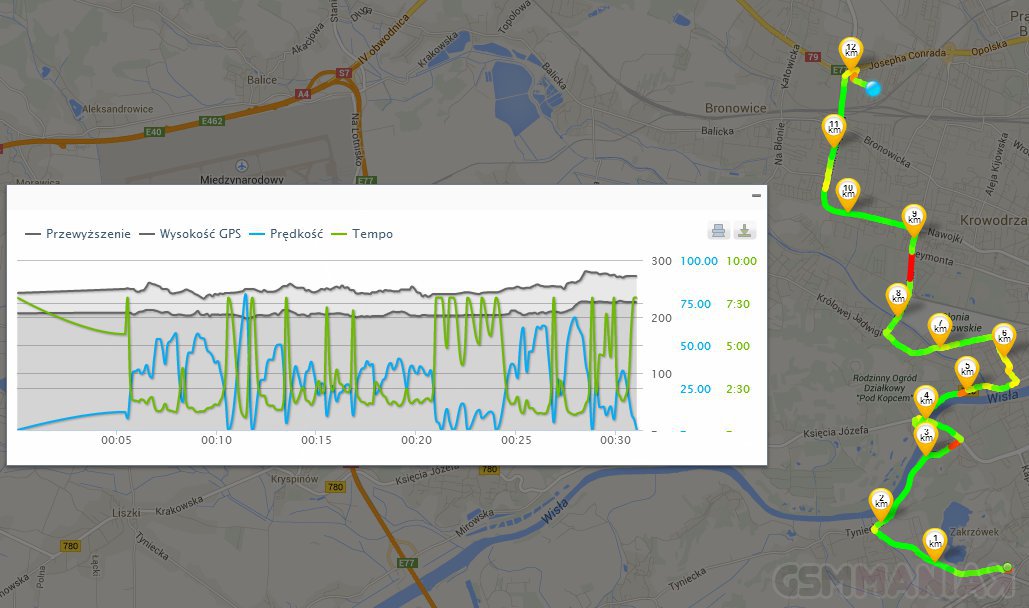Click the red route segment past 9 km
This screenshot has height=608, width=1029.
click(x=911, y=267)
